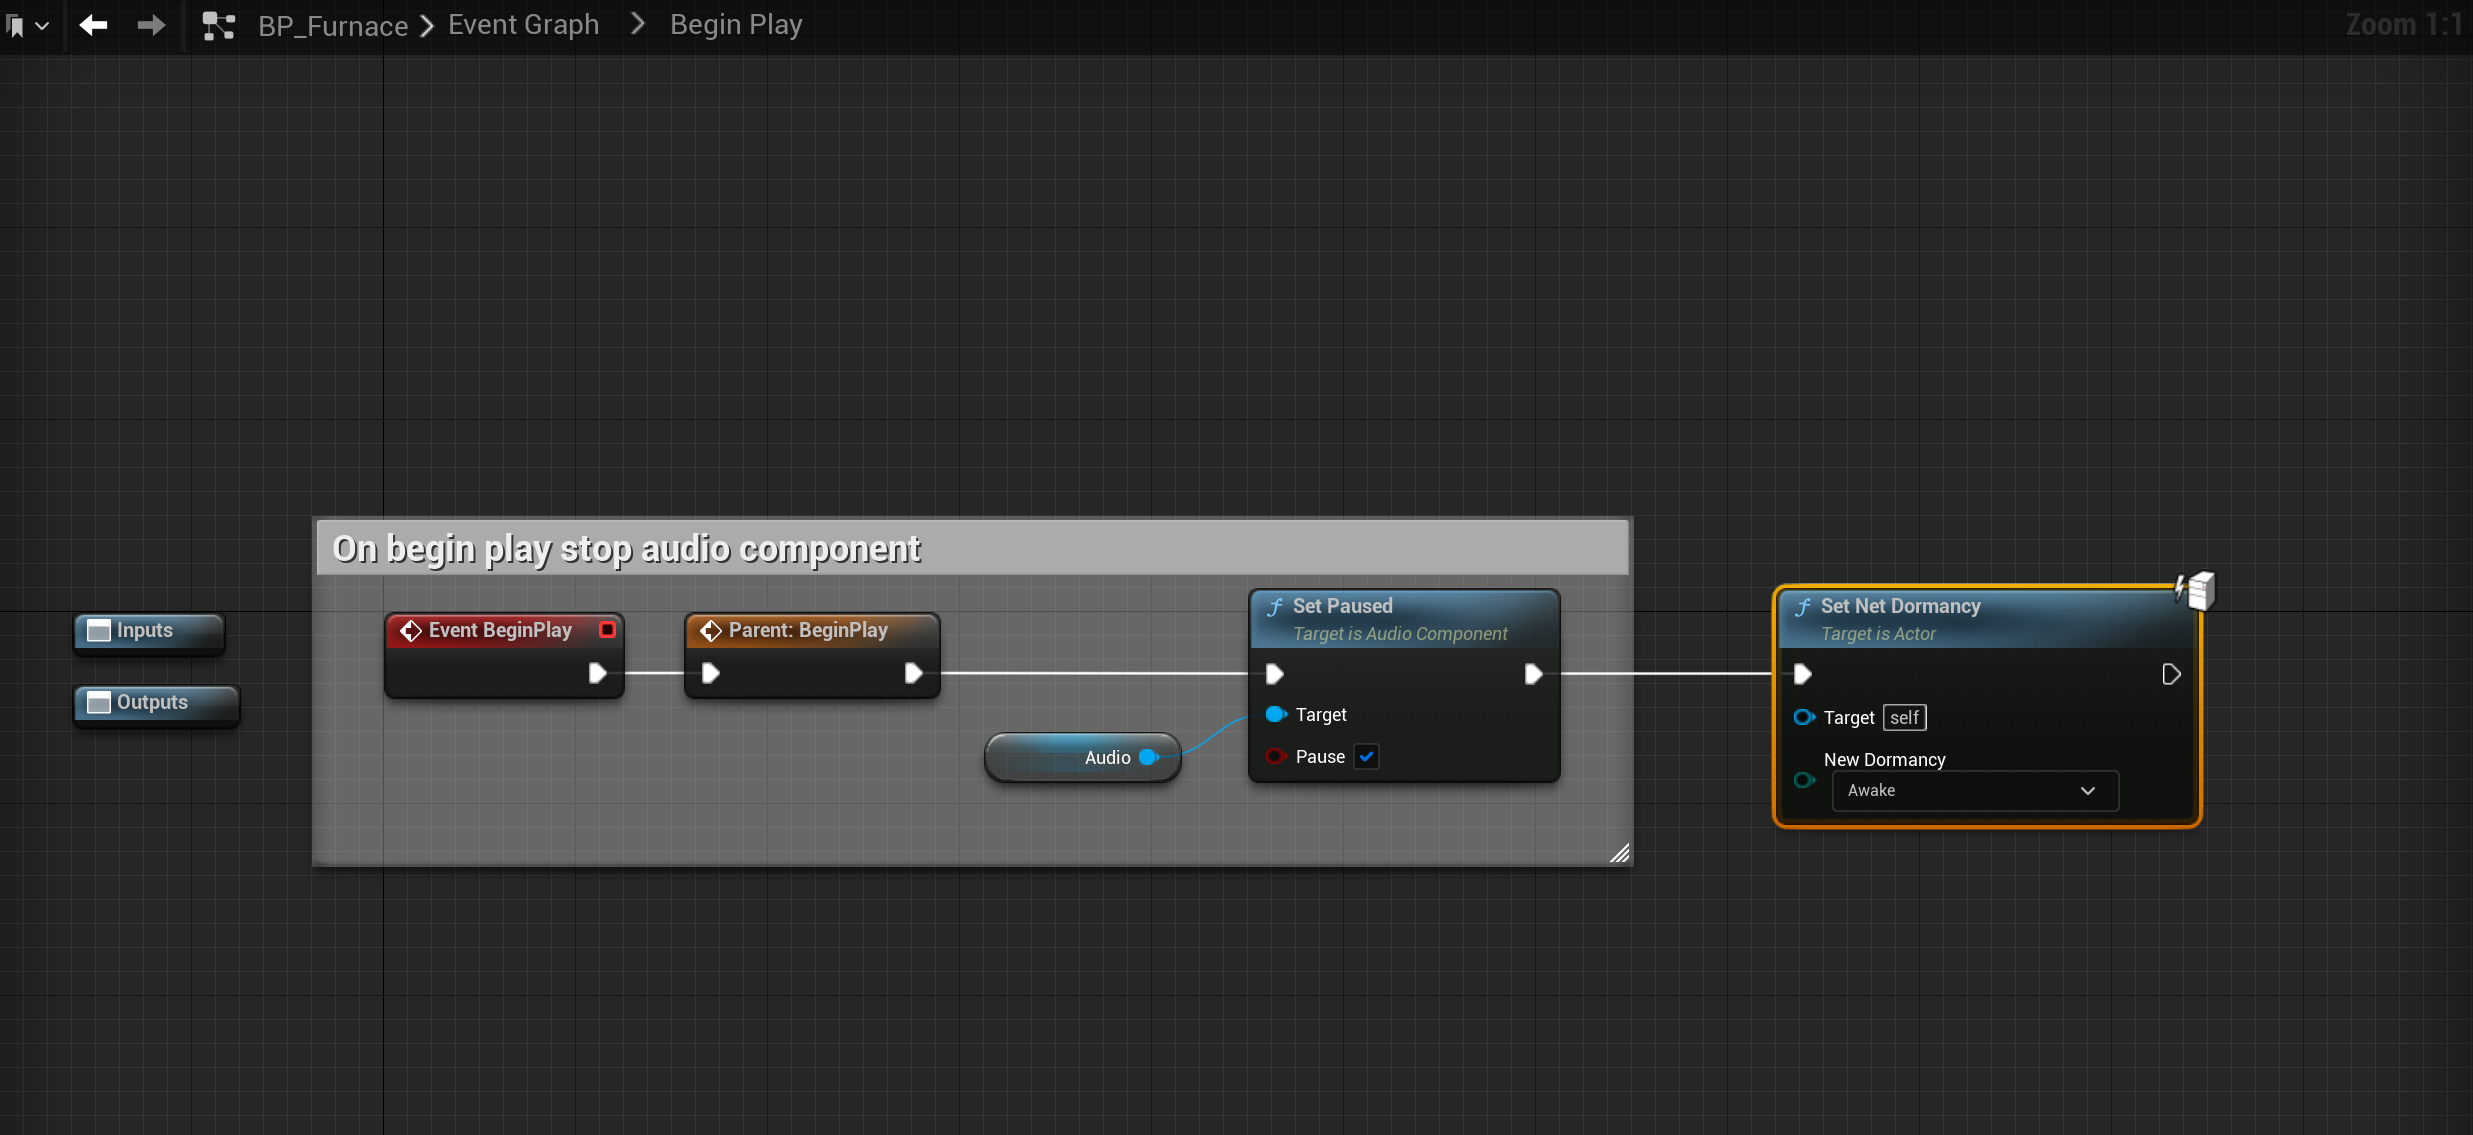The width and height of the screenshot is (2473, 1135).
Task: Select the comment title 'On begin play stop audio component'
Action: (626, 549)
